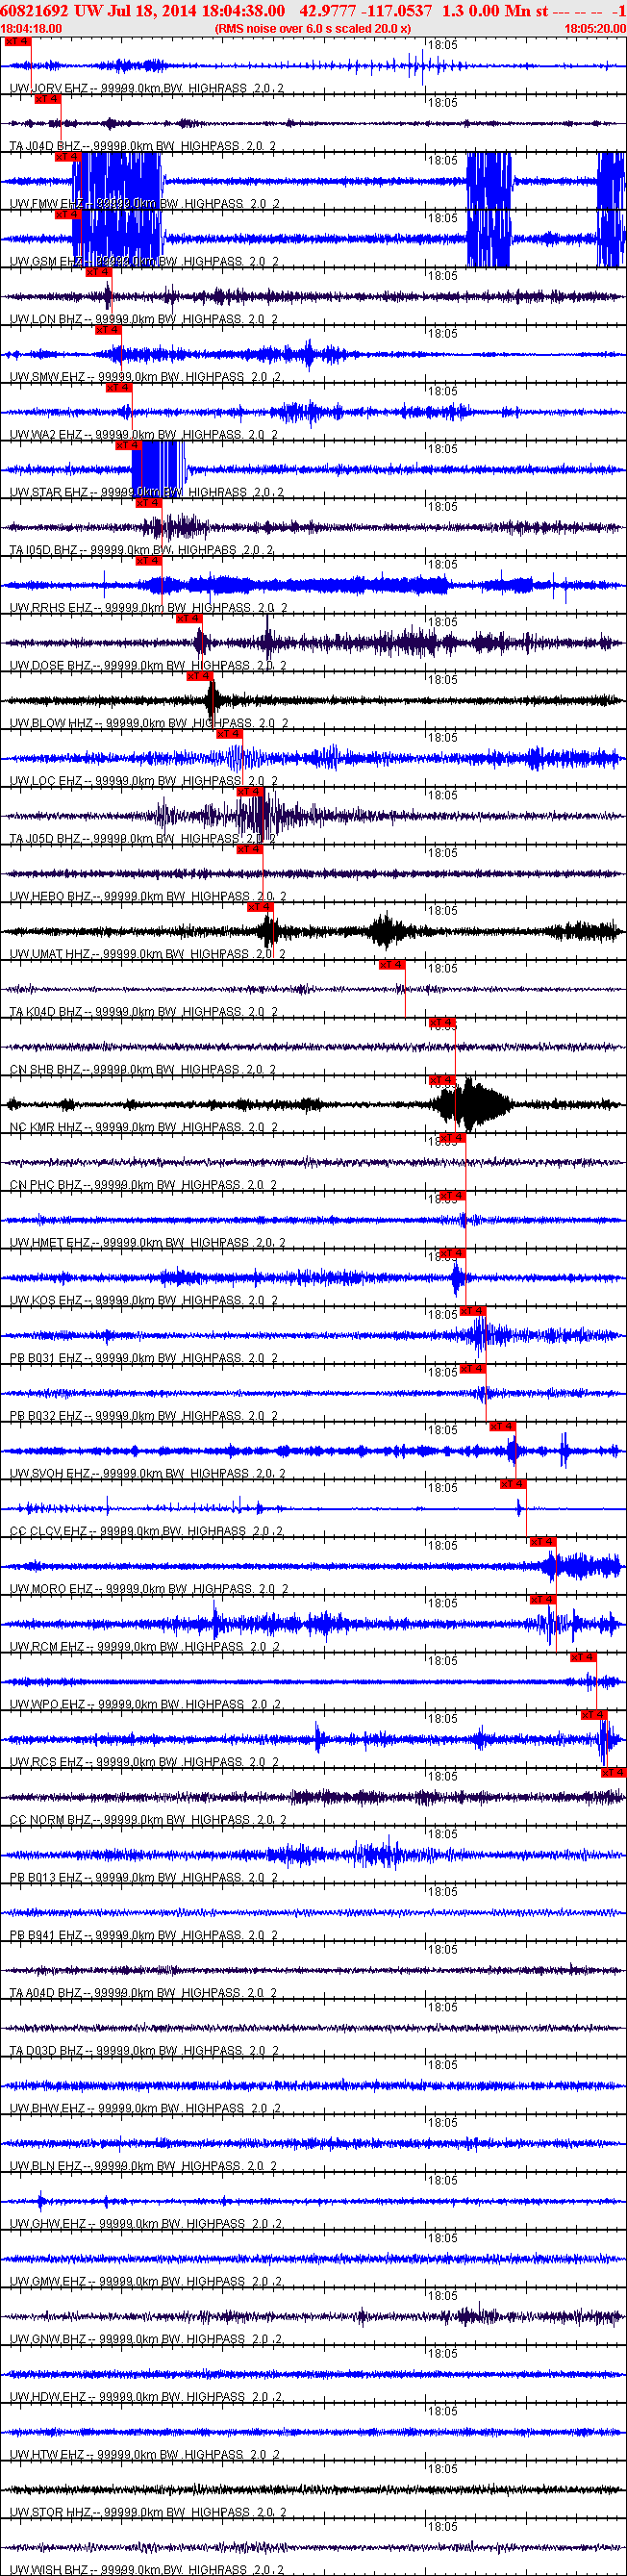
Task: Select the PB B031 EHZ station label
Action: click(x=46, y=1359)
